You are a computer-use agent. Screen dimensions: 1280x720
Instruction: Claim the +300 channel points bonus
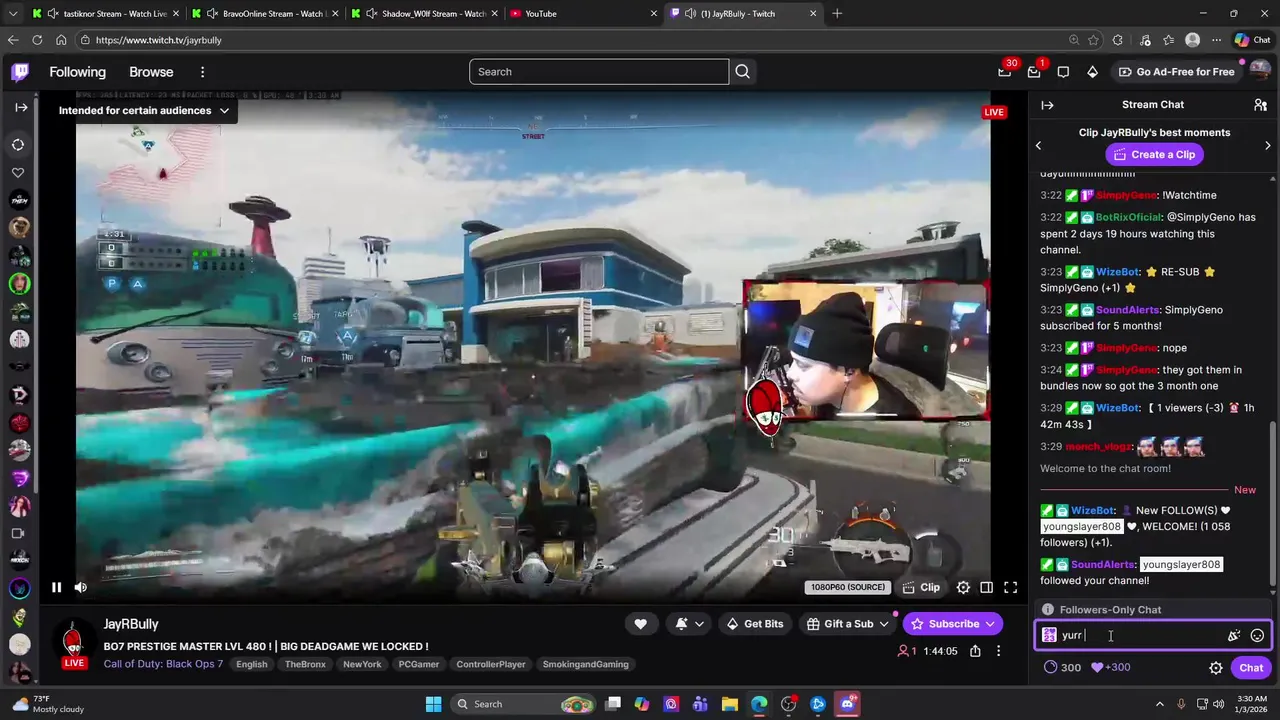[1111, 667]
